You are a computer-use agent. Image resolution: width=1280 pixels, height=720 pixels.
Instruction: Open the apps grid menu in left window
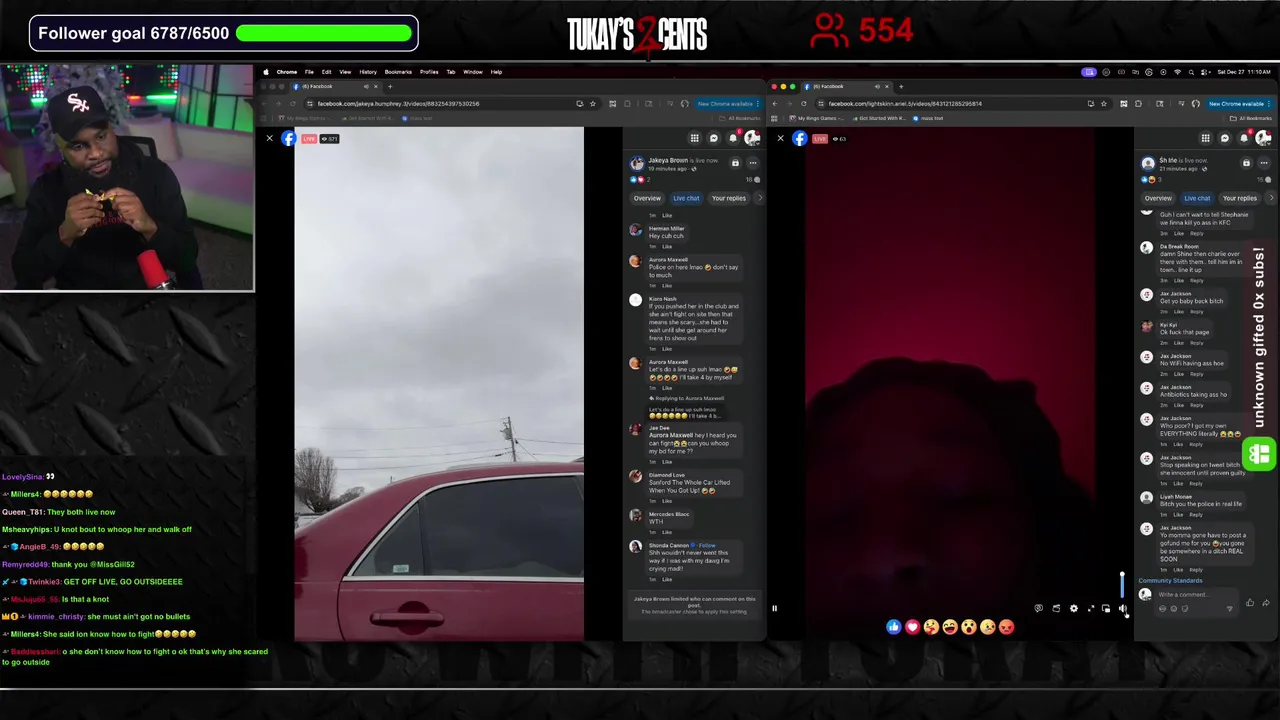[695, 138]
